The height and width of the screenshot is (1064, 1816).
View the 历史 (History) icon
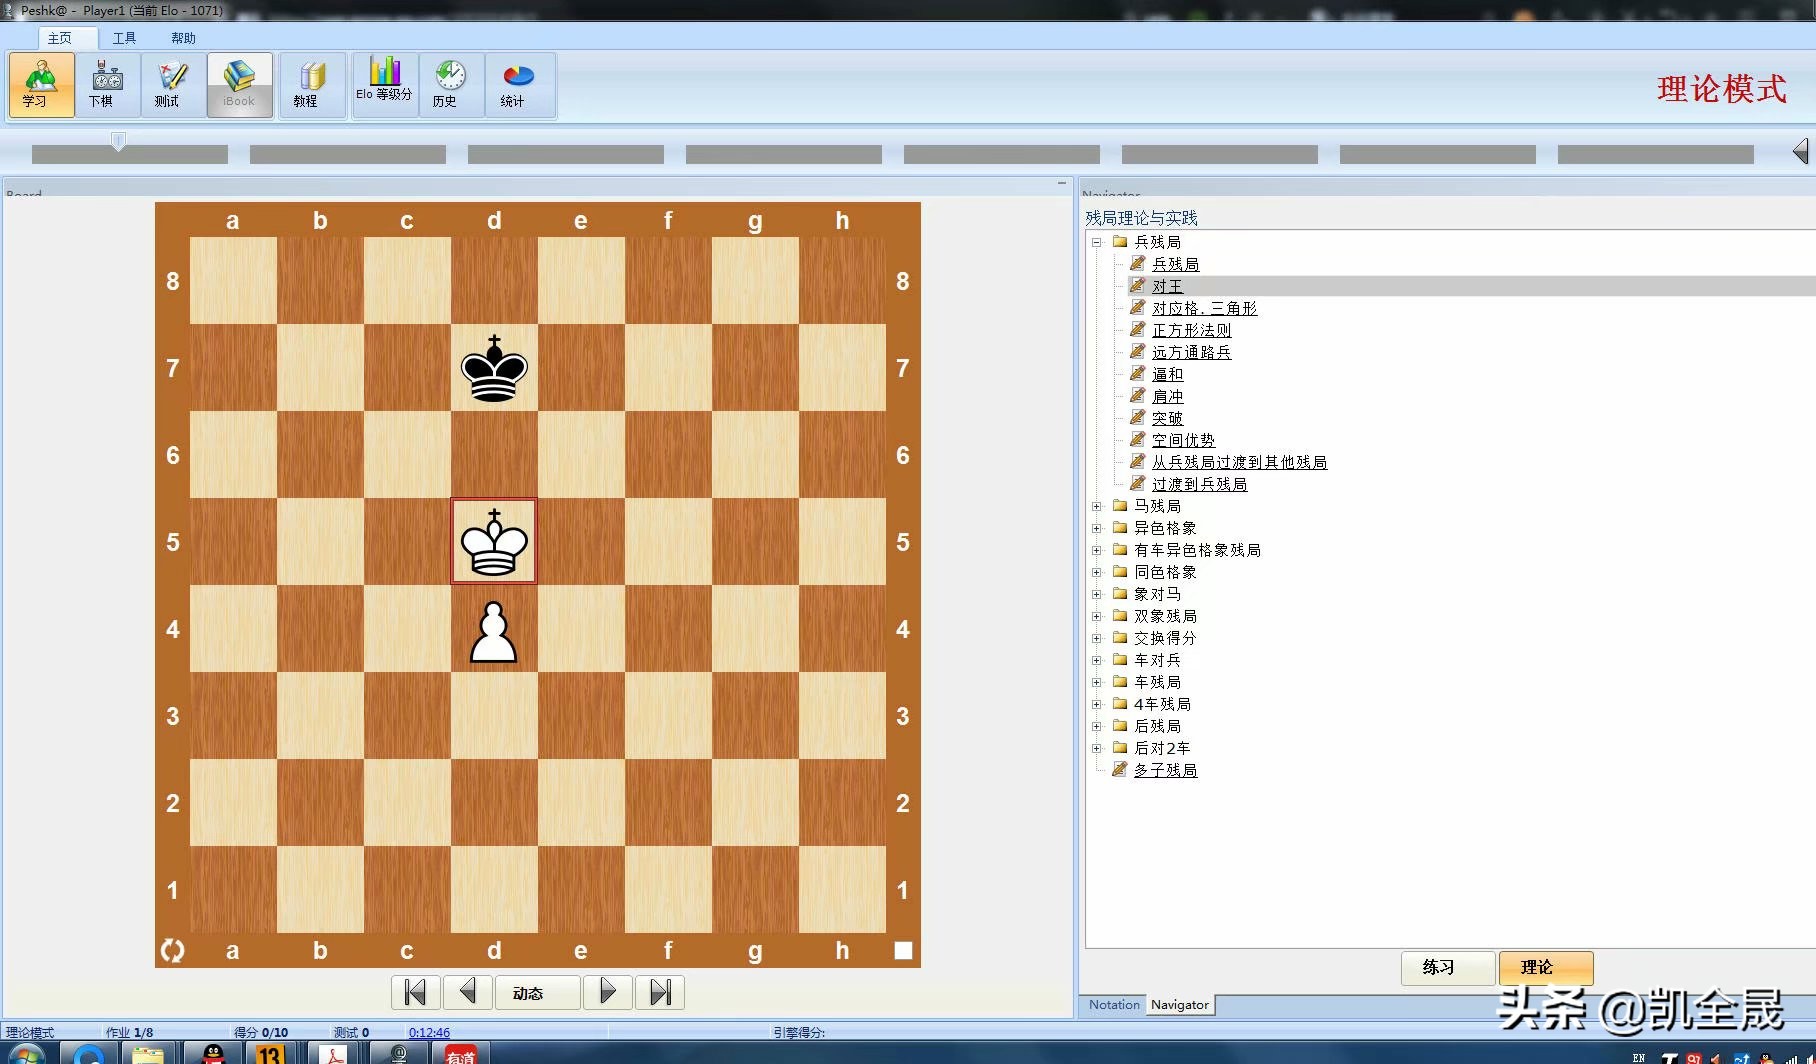tap(450, 84)
